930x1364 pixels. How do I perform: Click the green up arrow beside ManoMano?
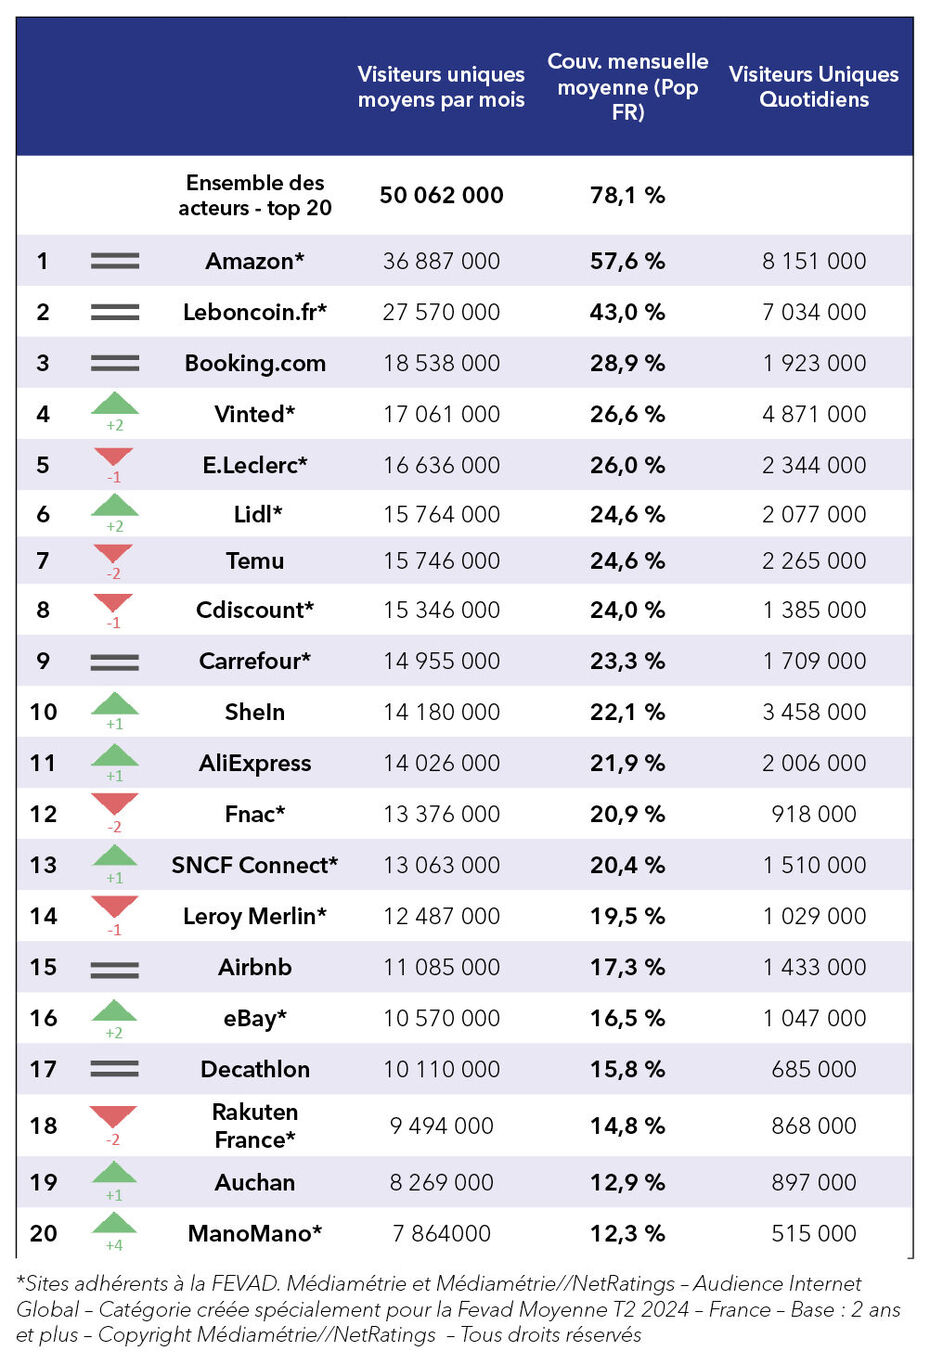(114, 1223)
